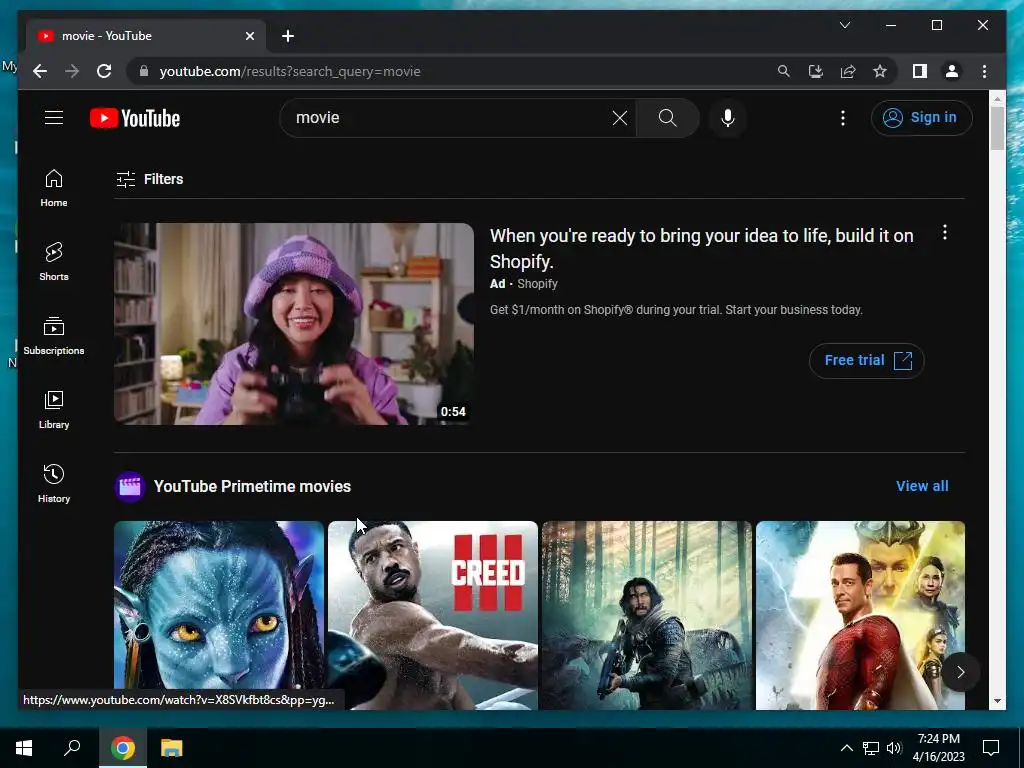Open Windows taskbar search

click(72, 748)
